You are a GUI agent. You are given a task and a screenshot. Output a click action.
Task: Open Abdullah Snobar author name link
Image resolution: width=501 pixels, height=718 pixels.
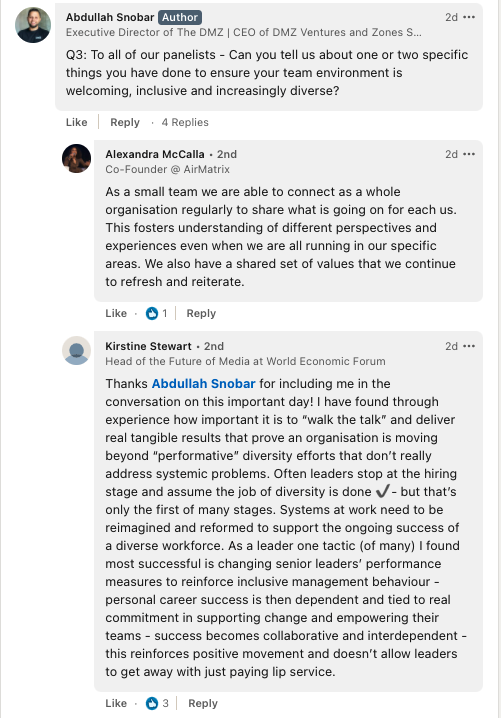[110, 17]
